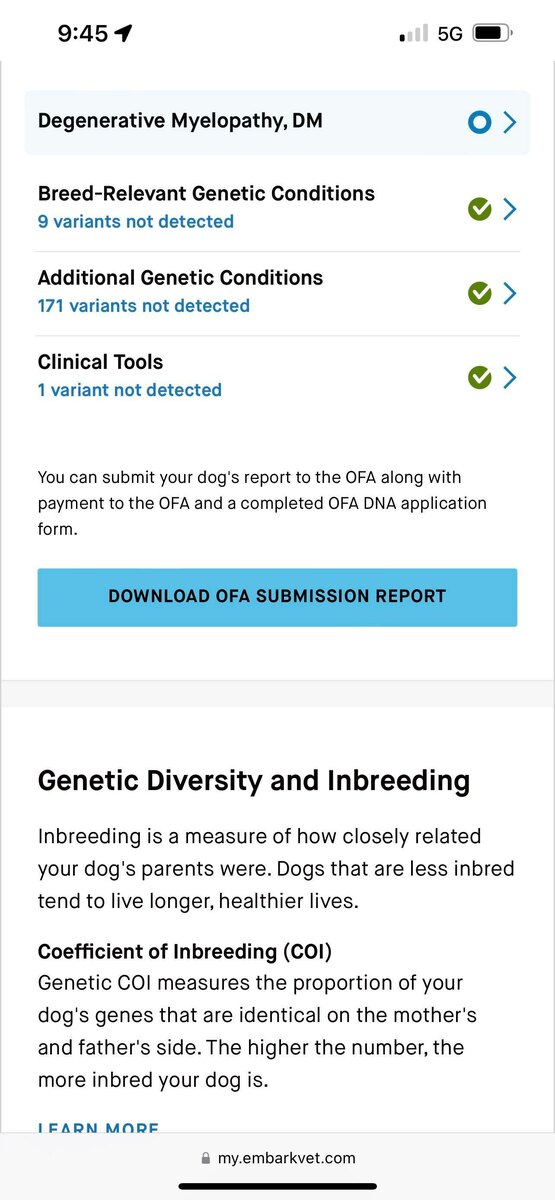
Task: Open 9 variants not detected link
Action: [136, 222]
